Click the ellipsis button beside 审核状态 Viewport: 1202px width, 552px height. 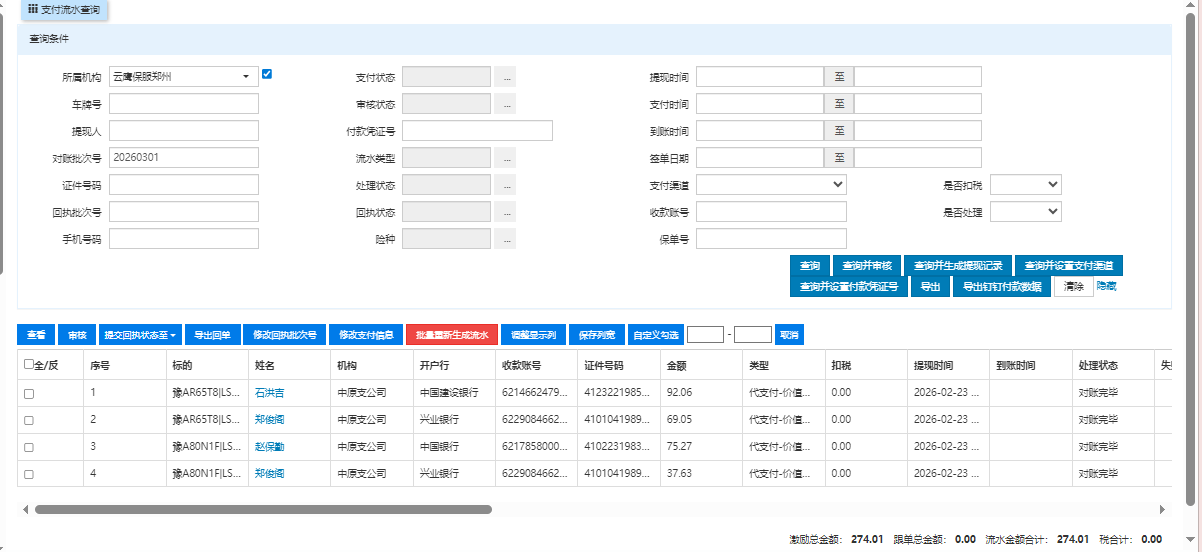click(x=507, y=104)
